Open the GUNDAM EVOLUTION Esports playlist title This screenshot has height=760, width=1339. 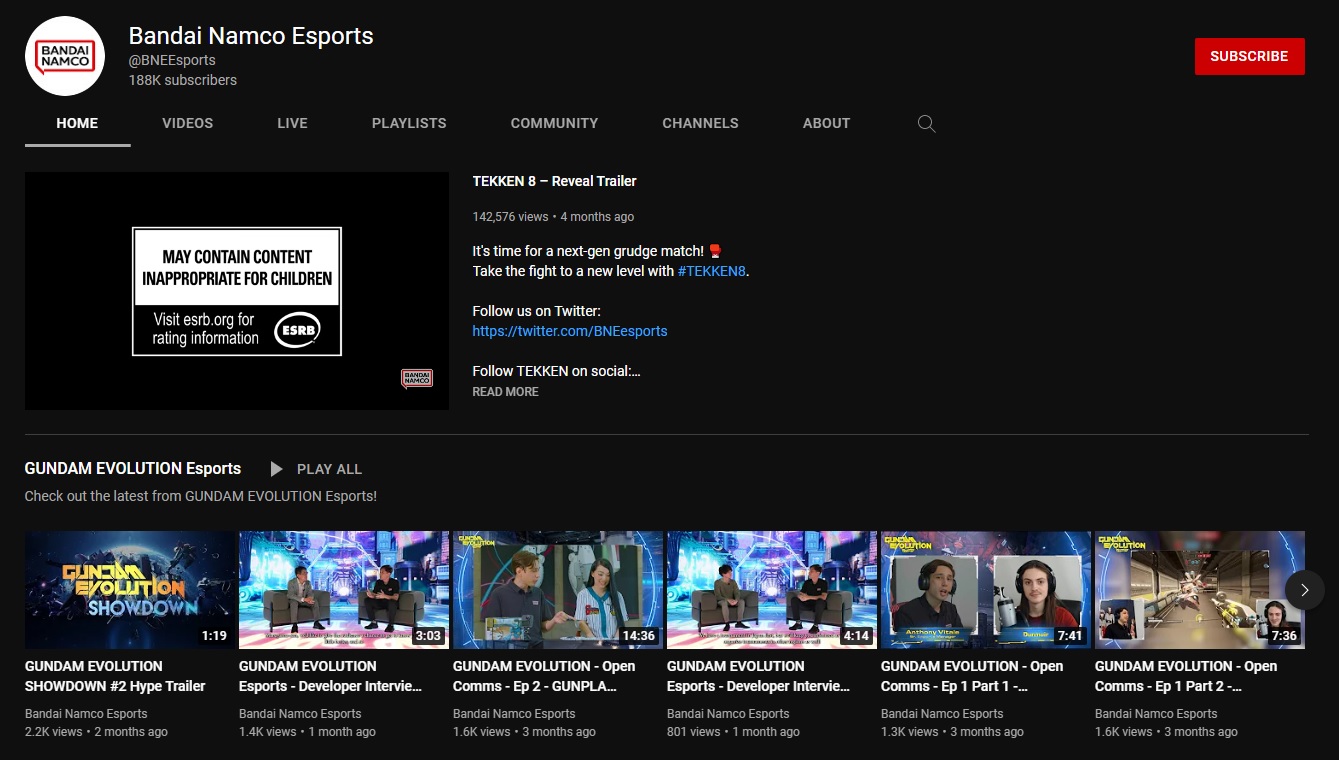coord(133,468)
